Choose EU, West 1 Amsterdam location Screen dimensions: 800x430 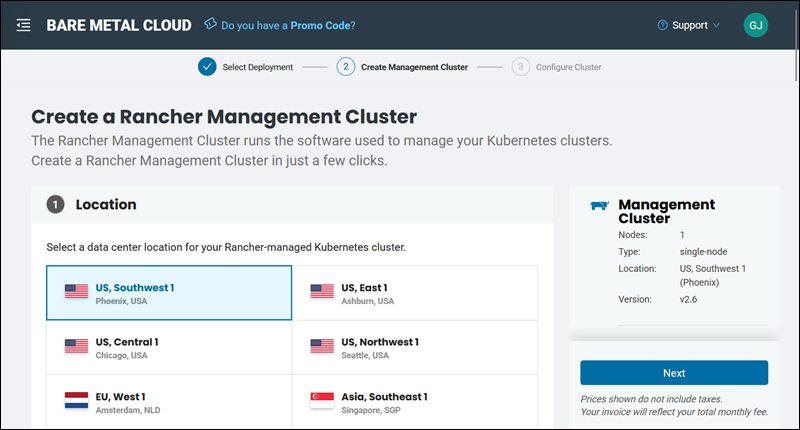click(169, 401)
